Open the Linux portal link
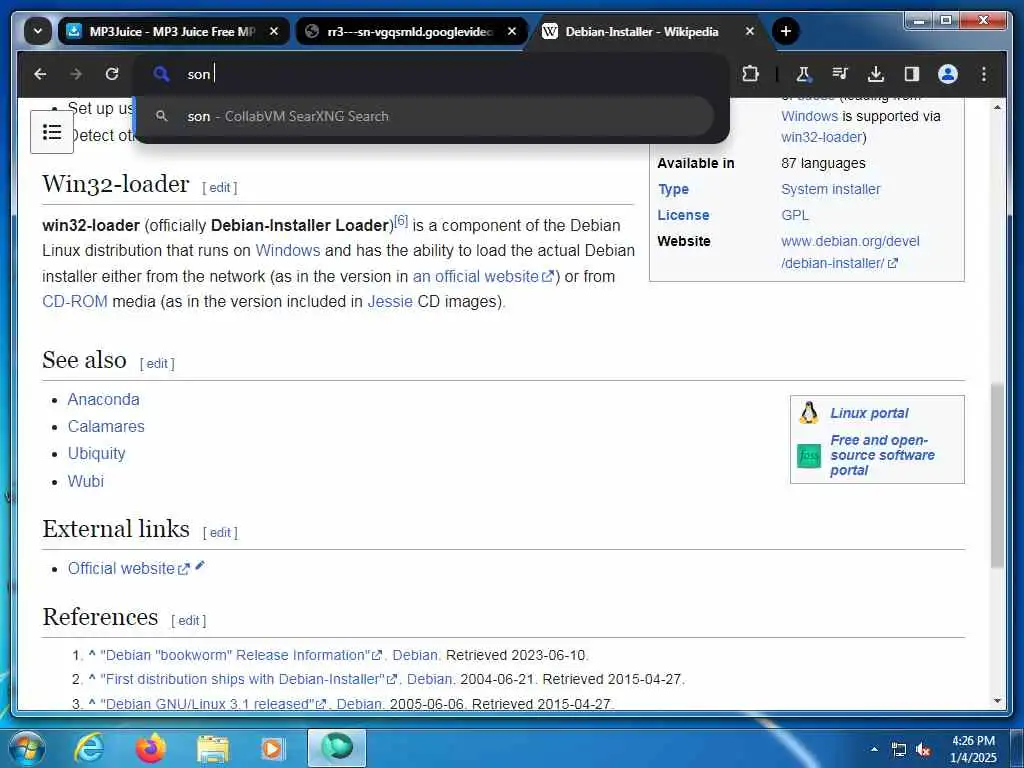1024x768 pixels. point(869,413)
